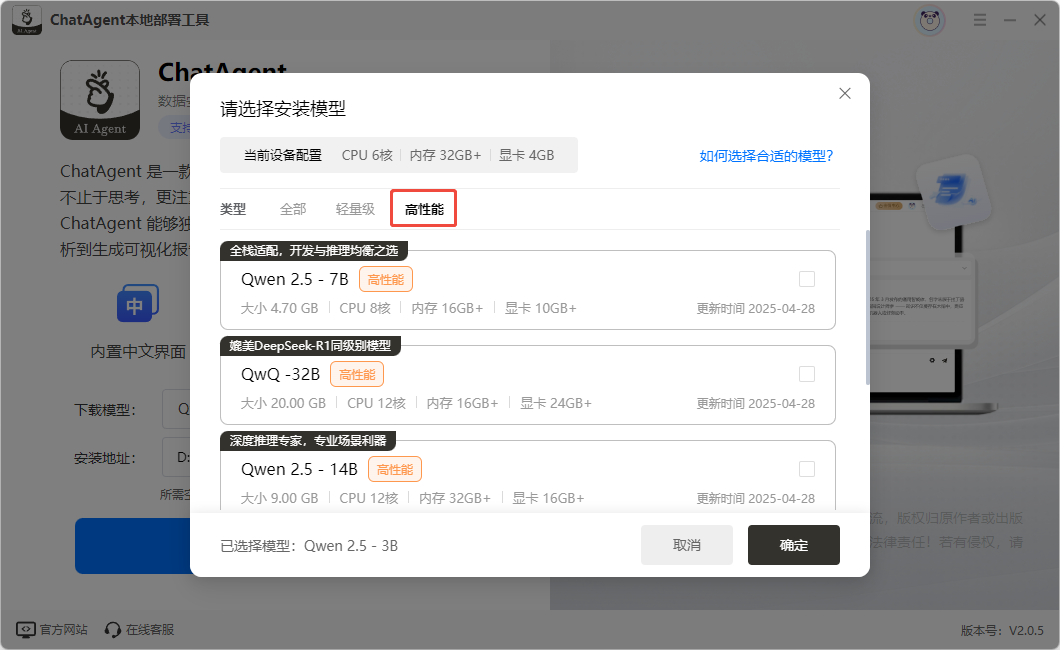Click the 内存 32GB+ device spec in the config bar
This screenshot has height=650, width=1060.
[x=445, y=155]
